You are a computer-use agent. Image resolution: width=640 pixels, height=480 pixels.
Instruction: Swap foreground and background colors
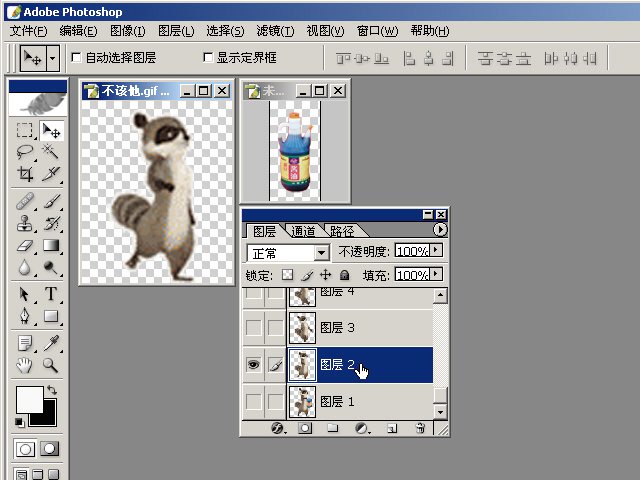pyautogui.click(x=52, y=389)
